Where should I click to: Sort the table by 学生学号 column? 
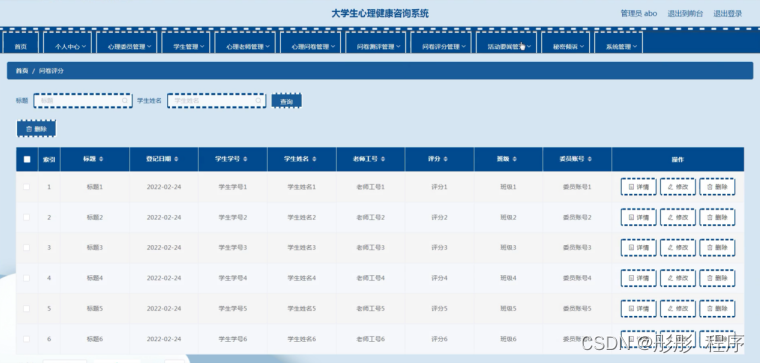245,159
